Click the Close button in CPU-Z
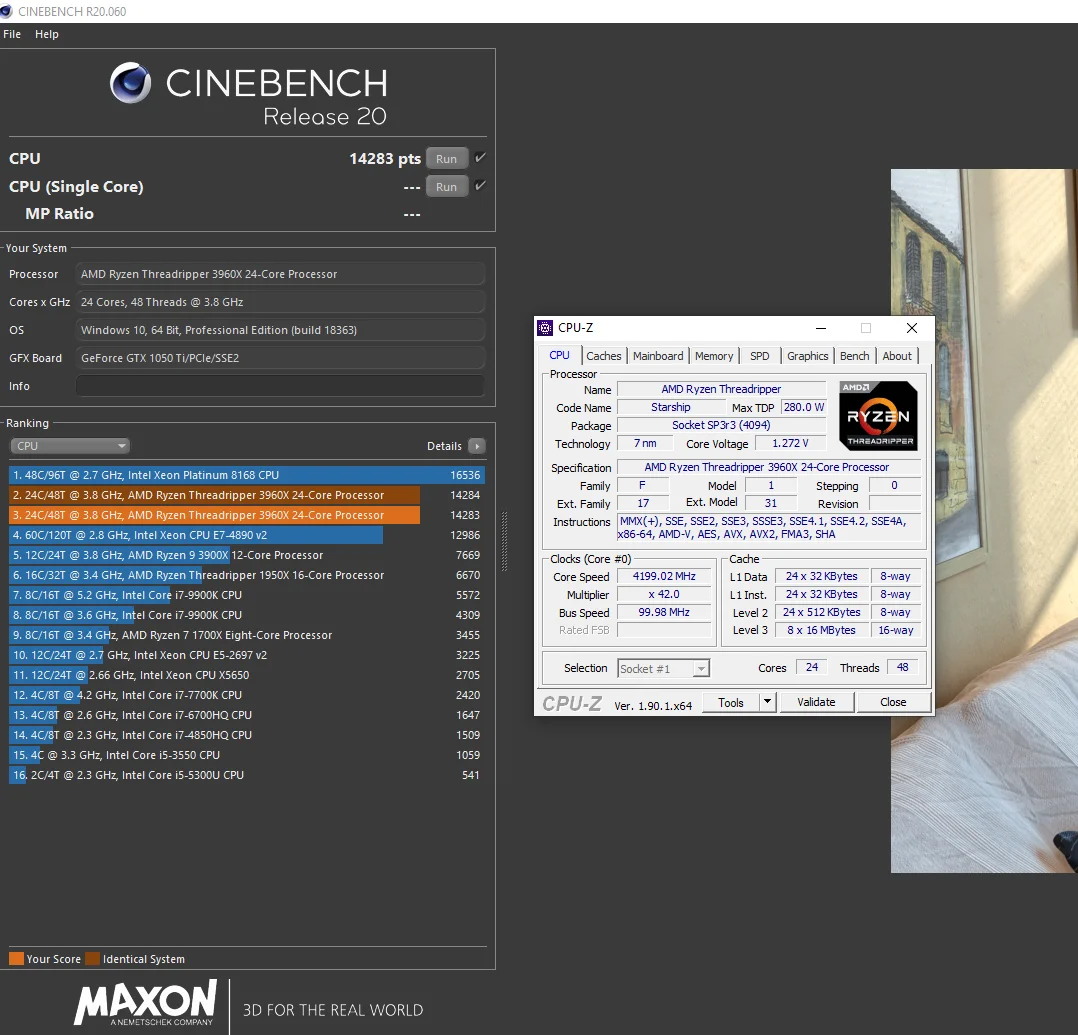The height and width of the screenshot is (1035, 1078). tap(893, 702)
